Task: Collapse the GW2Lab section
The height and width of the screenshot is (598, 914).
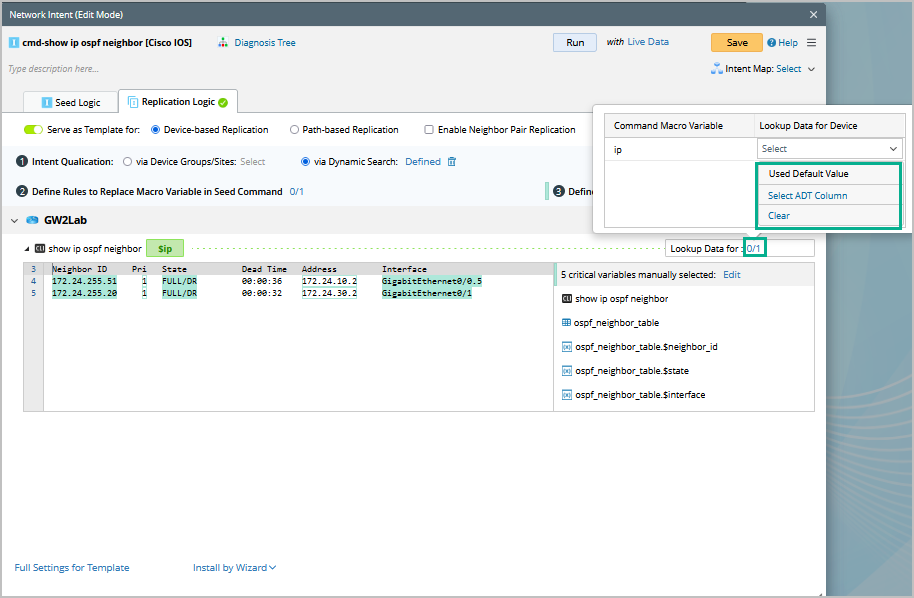Action: pos(15,220)
